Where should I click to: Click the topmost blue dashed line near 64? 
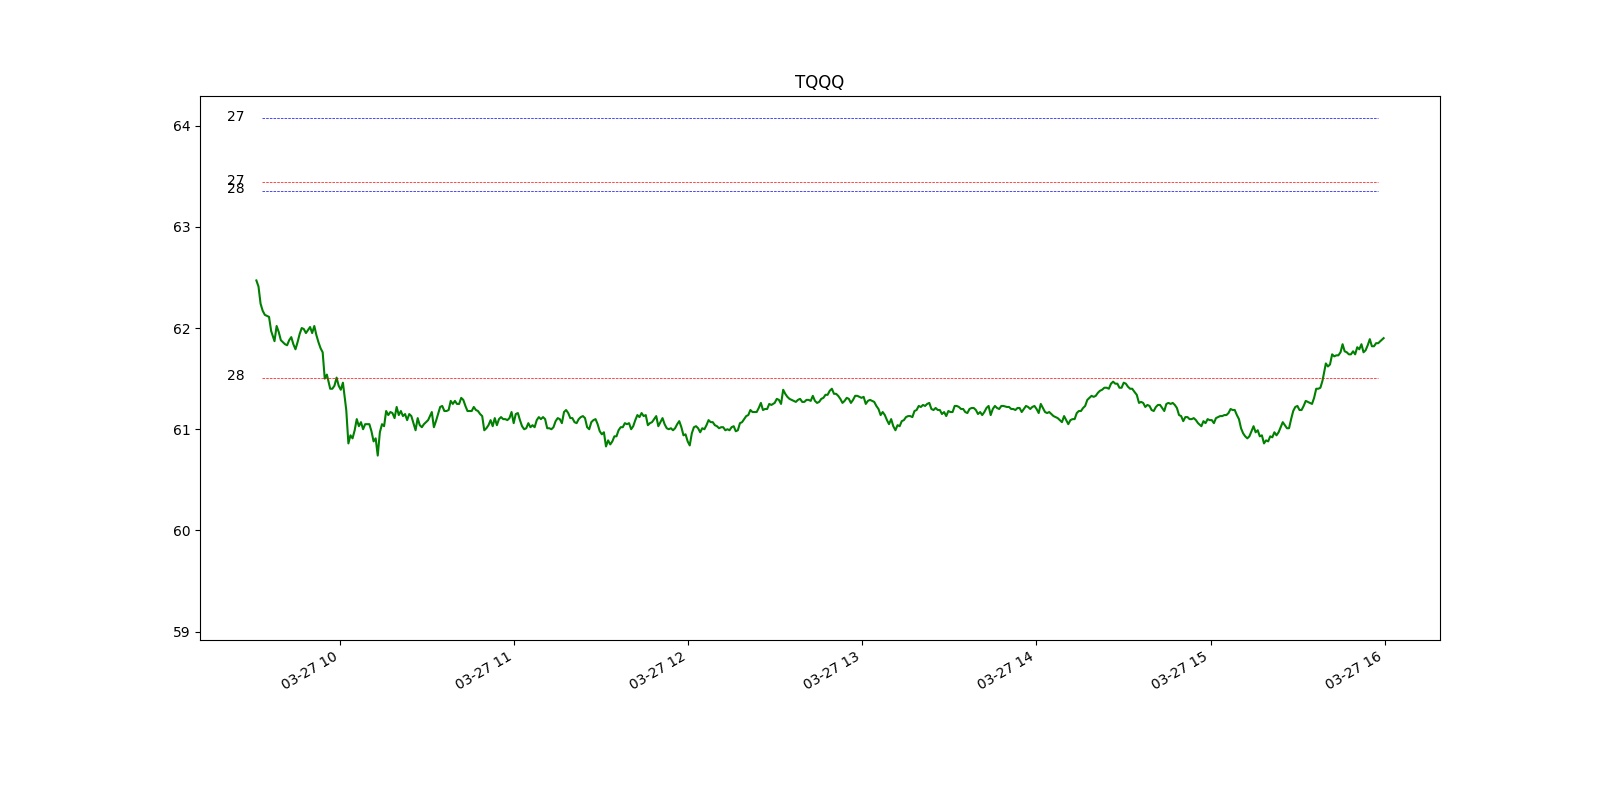coord(820,119)
